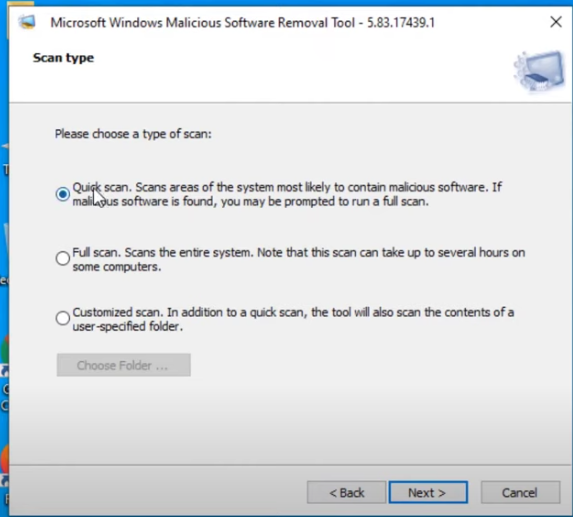Close the Malicious Software Removal Tool window
Screen dimensions: 573x517
pos(555,22)
